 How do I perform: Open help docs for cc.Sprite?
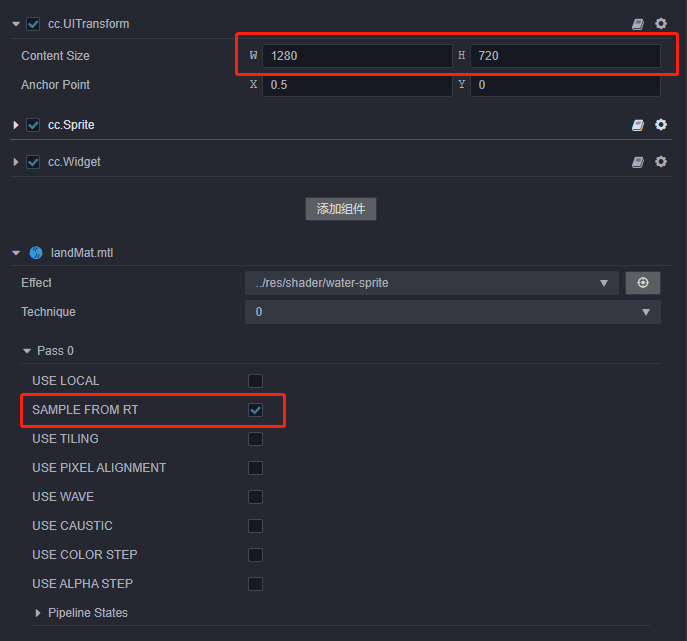point(638,125)
